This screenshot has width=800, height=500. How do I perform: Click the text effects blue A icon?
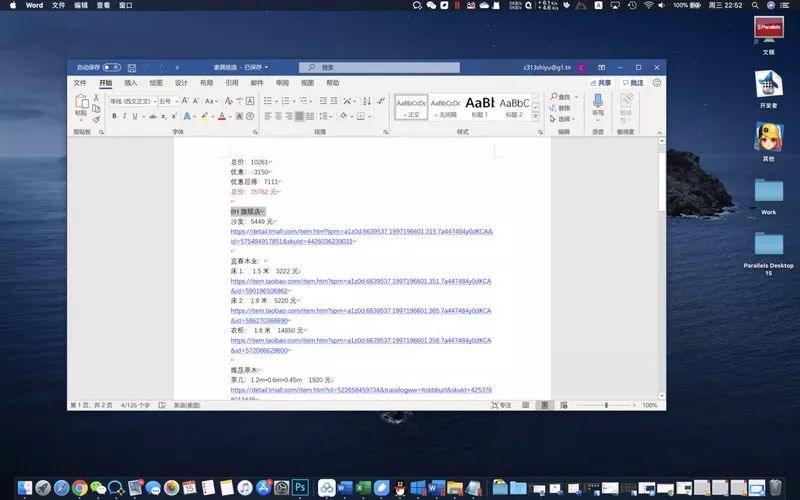187,116
